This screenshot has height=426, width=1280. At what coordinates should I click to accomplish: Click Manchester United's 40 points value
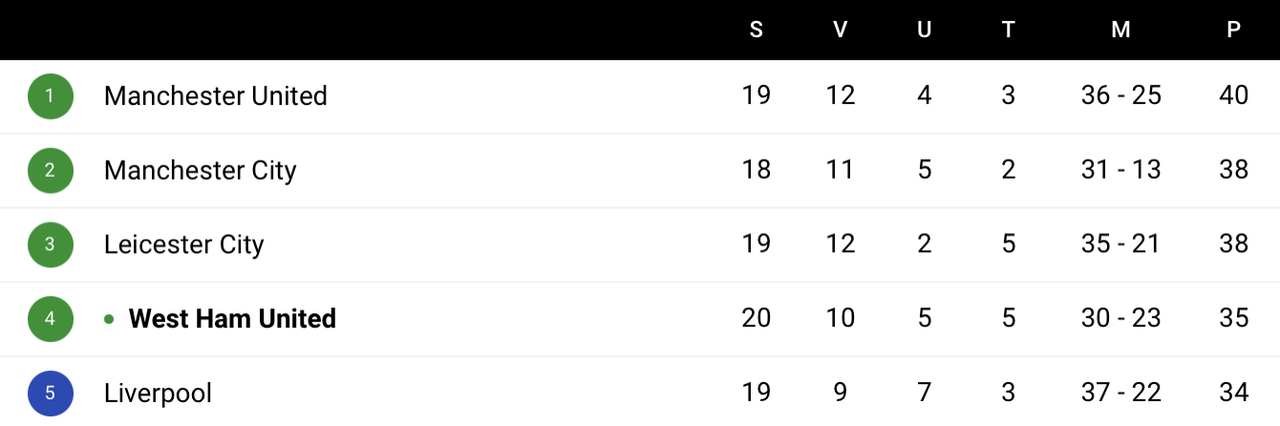click(x=1234, y=95)
